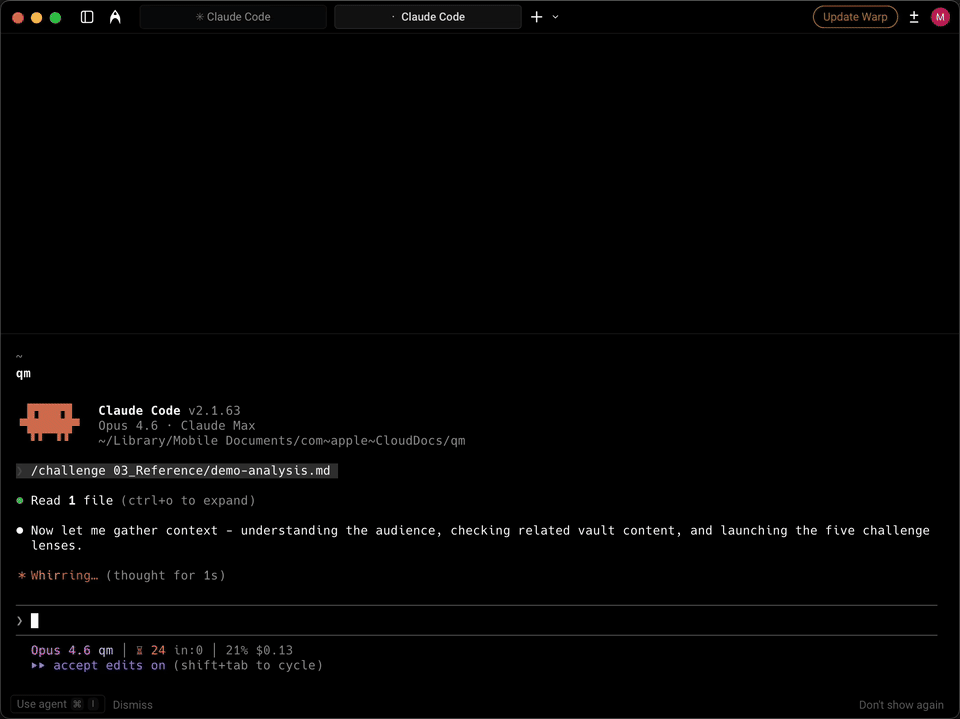Select the active Claude Code tab

tap(427, 16)
